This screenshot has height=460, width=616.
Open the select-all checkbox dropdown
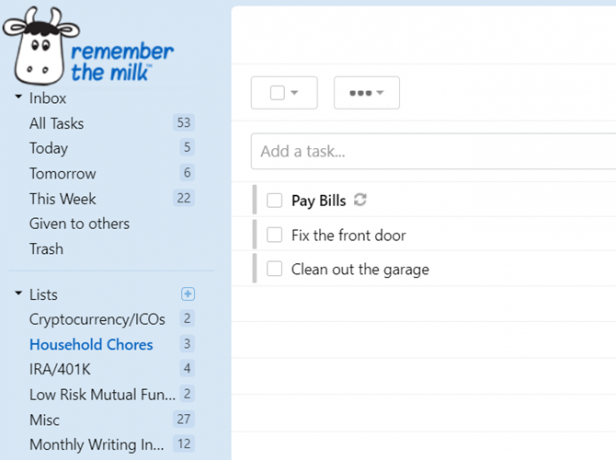click(284, 93)
